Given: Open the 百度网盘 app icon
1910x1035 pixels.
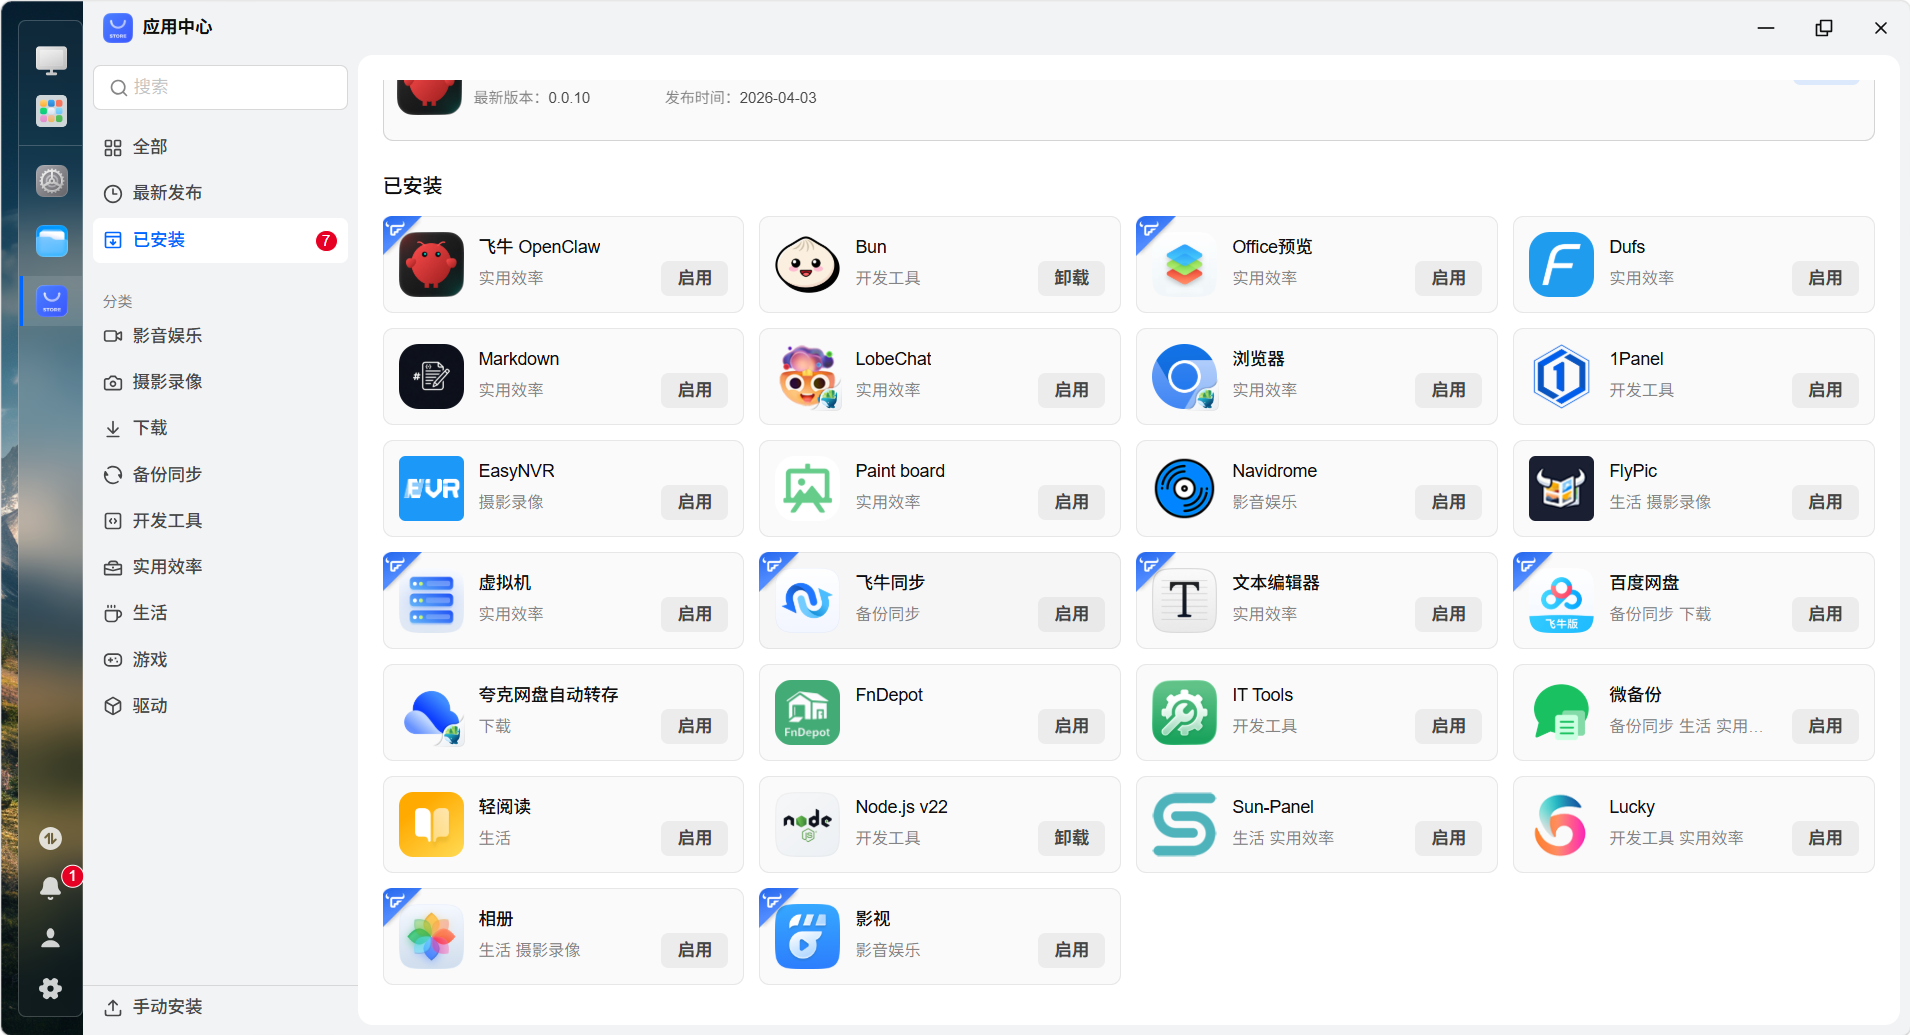Looking at the screenshot, I should 1560,600.
